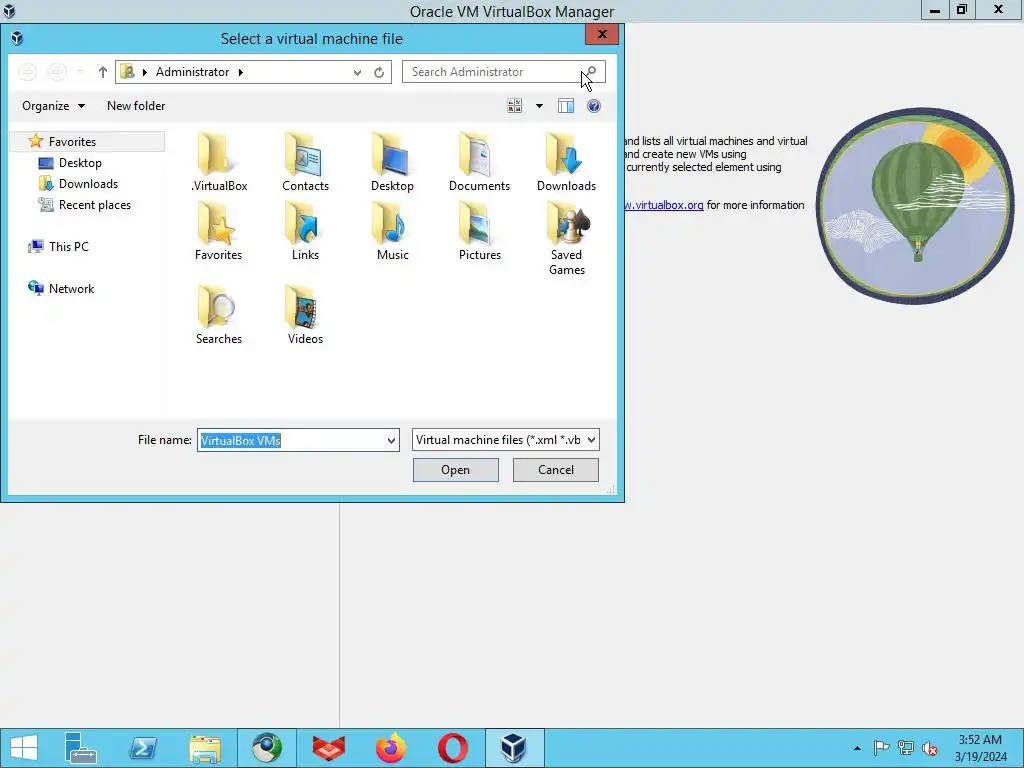
Task: Show the preview pane
Action: point(566,106)
